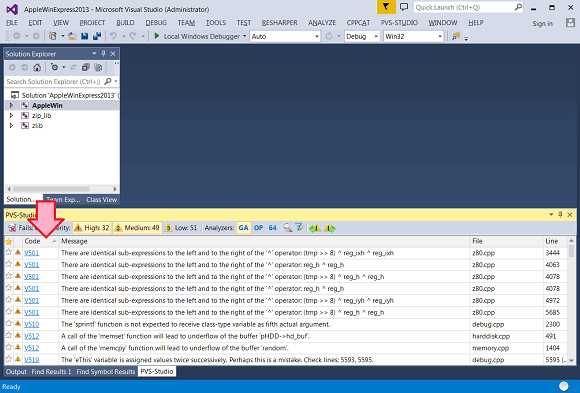Image resolution: width=580 pixels, height=393 pixels.
Task: Star the V512 memset warning row
Action: [9, 336]
